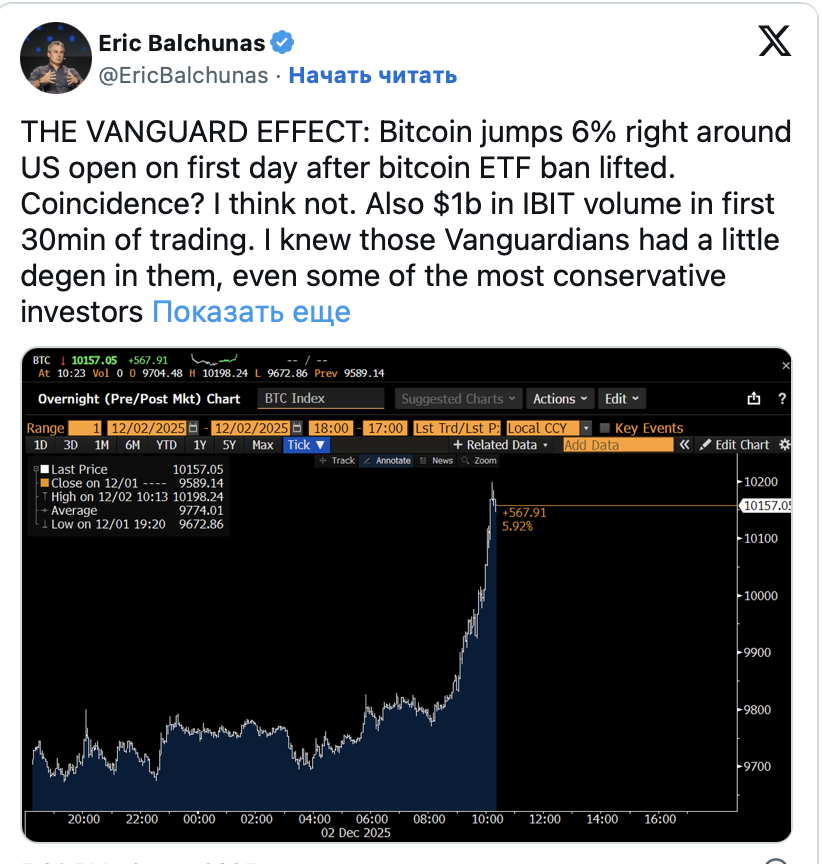
Task: Open the Tick interval dropdown
Action: click(305, 445)
